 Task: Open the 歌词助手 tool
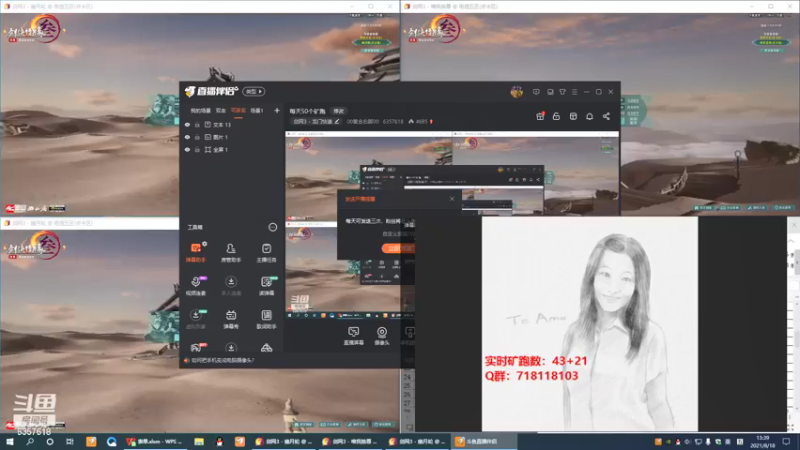coord(266,319)
